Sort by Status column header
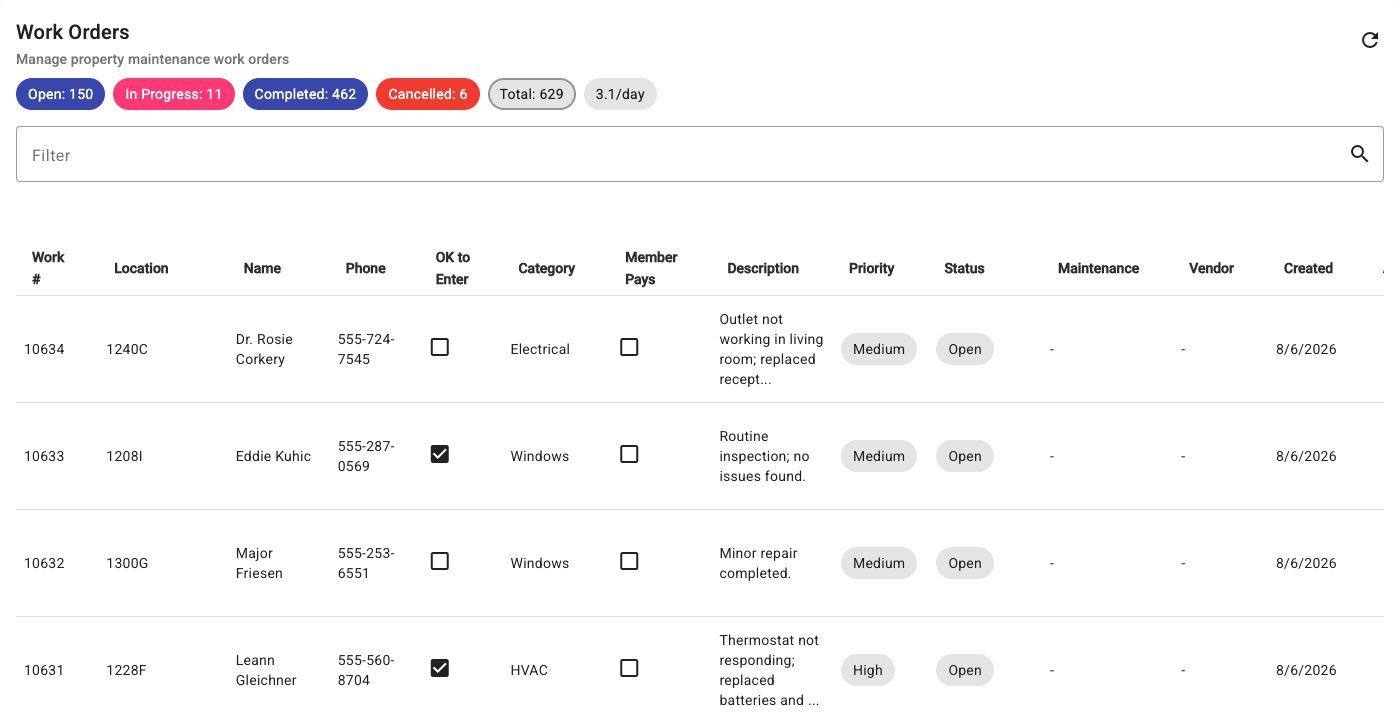The height and width of the screenshot is (720, 1398). (964, 268)
